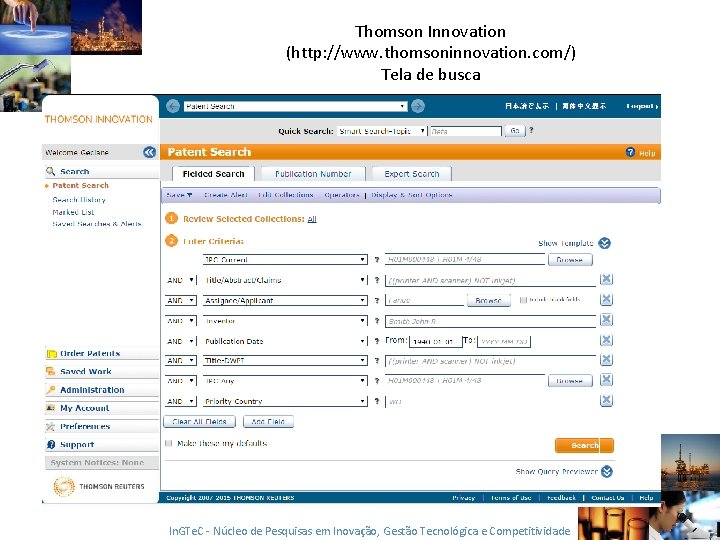Click help icon for IPC Current field
Screen dimensions: 720x540
point(377,259)
